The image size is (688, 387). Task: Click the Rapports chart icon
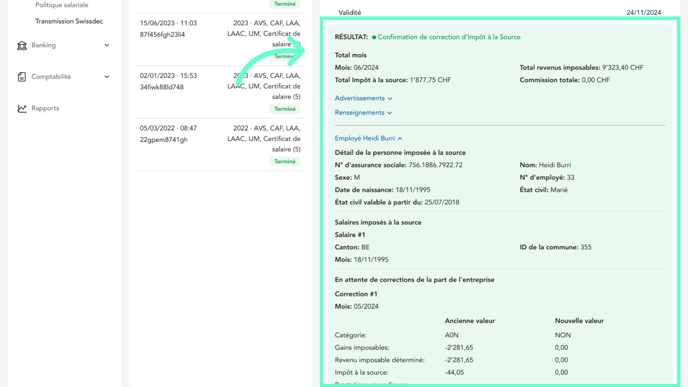[22, 108]
